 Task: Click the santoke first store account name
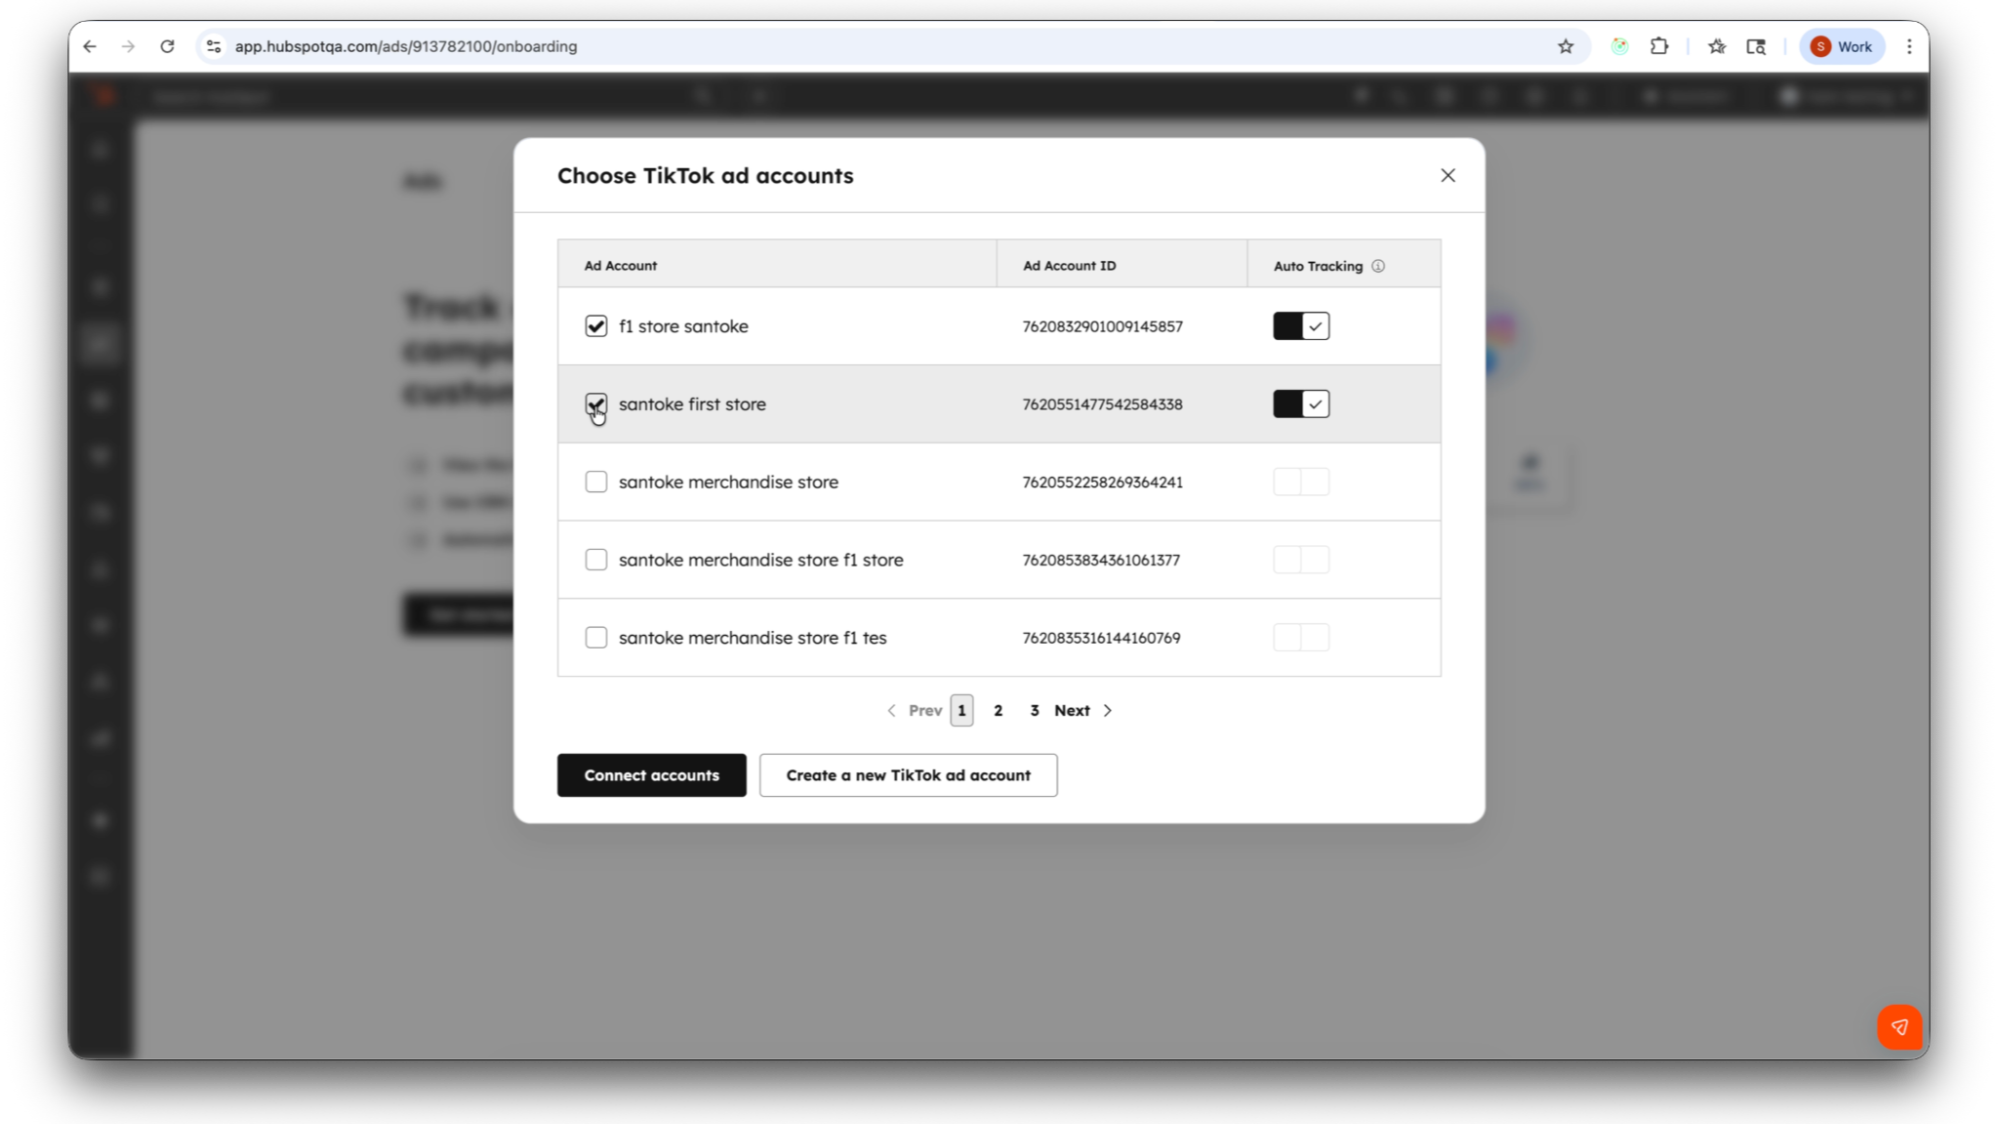click(x=692, y=404)
